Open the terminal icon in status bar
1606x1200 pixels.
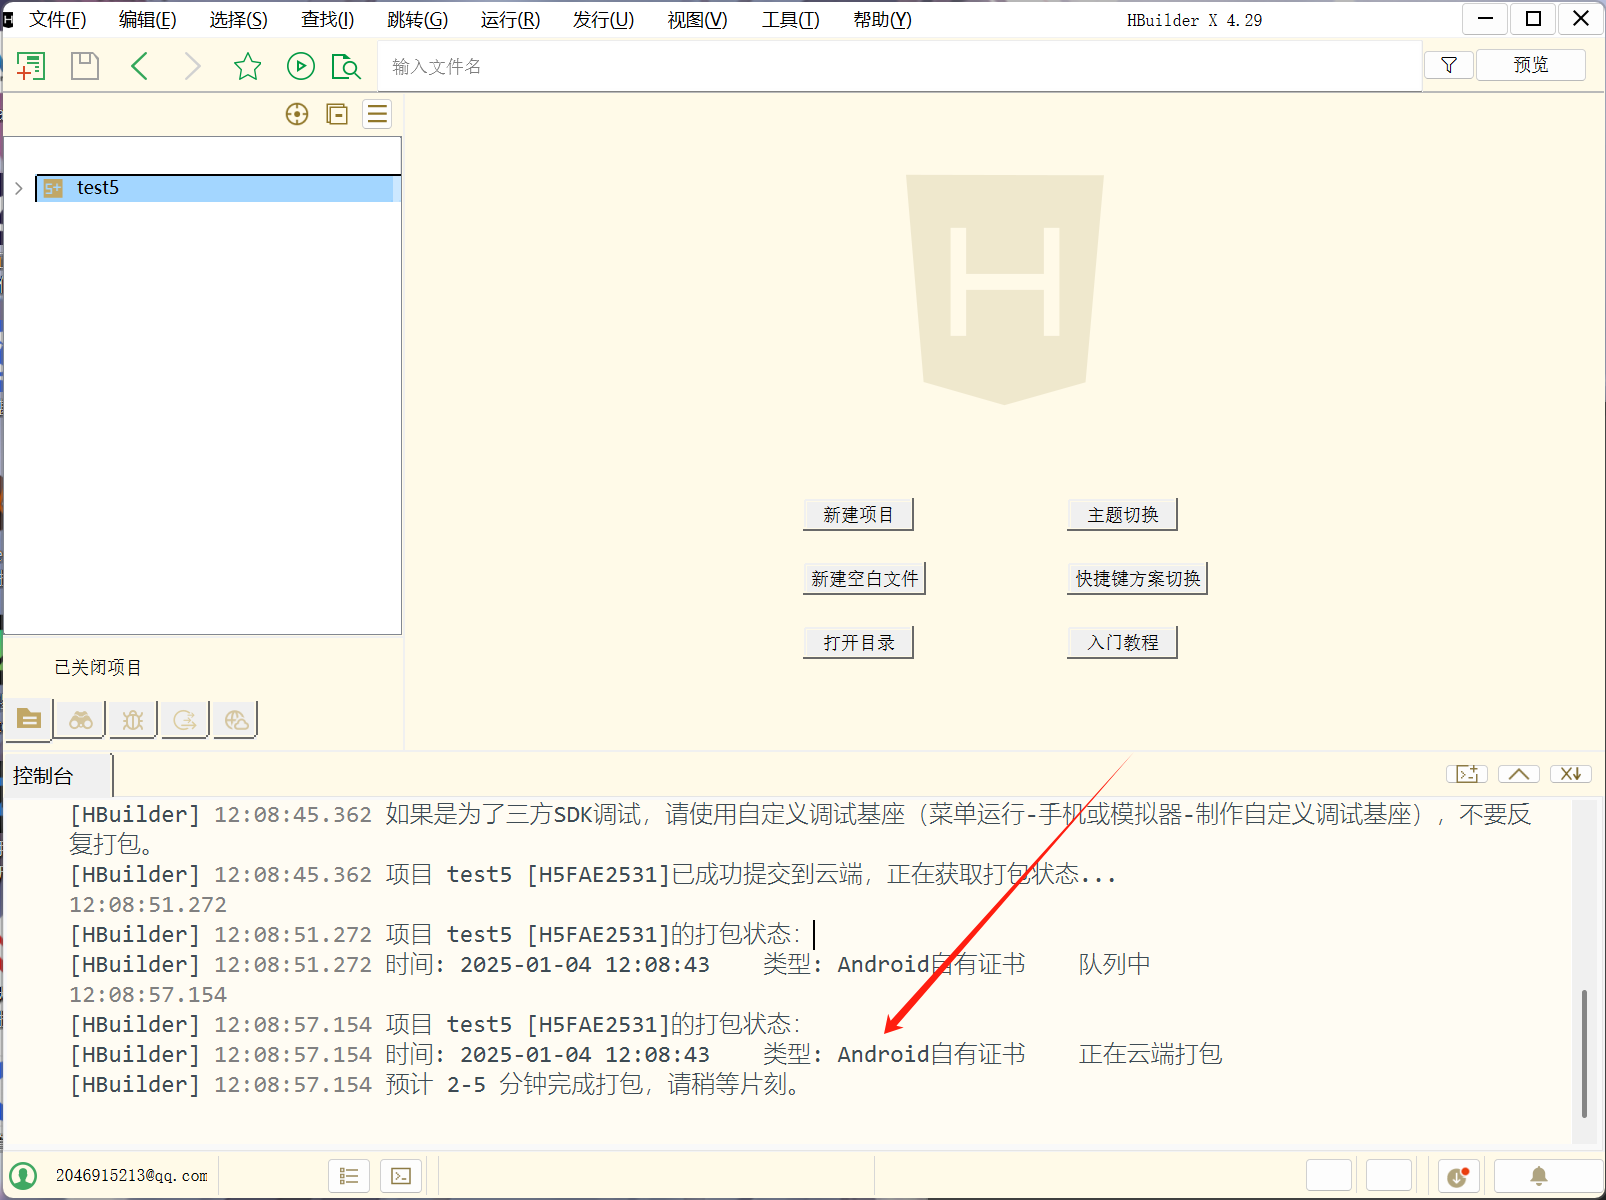[401, 1176]
